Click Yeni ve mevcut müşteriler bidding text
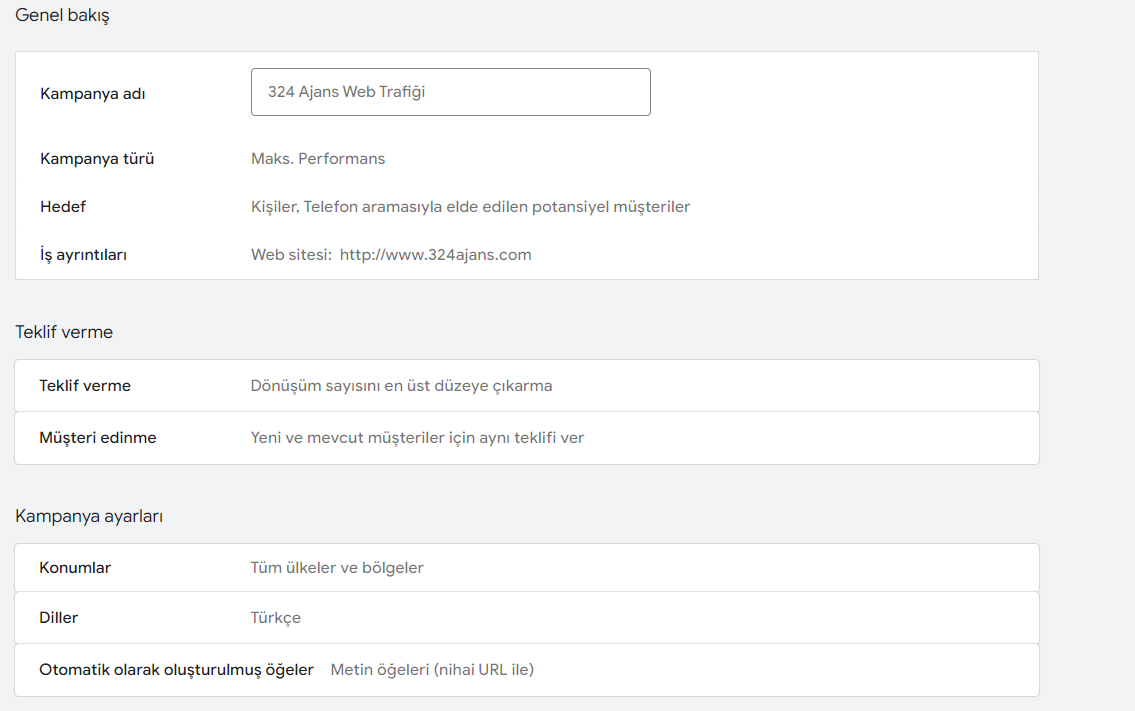Viewport: 1135px width, 711px height. (417, 438)
